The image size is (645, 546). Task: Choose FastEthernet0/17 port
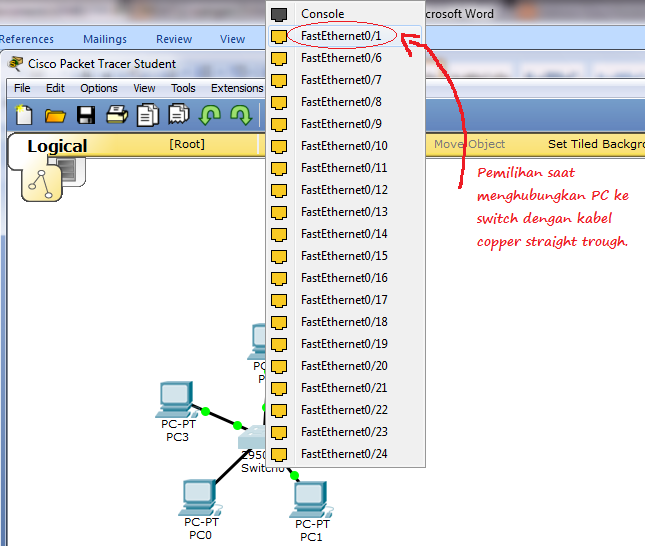pos(346,300)
